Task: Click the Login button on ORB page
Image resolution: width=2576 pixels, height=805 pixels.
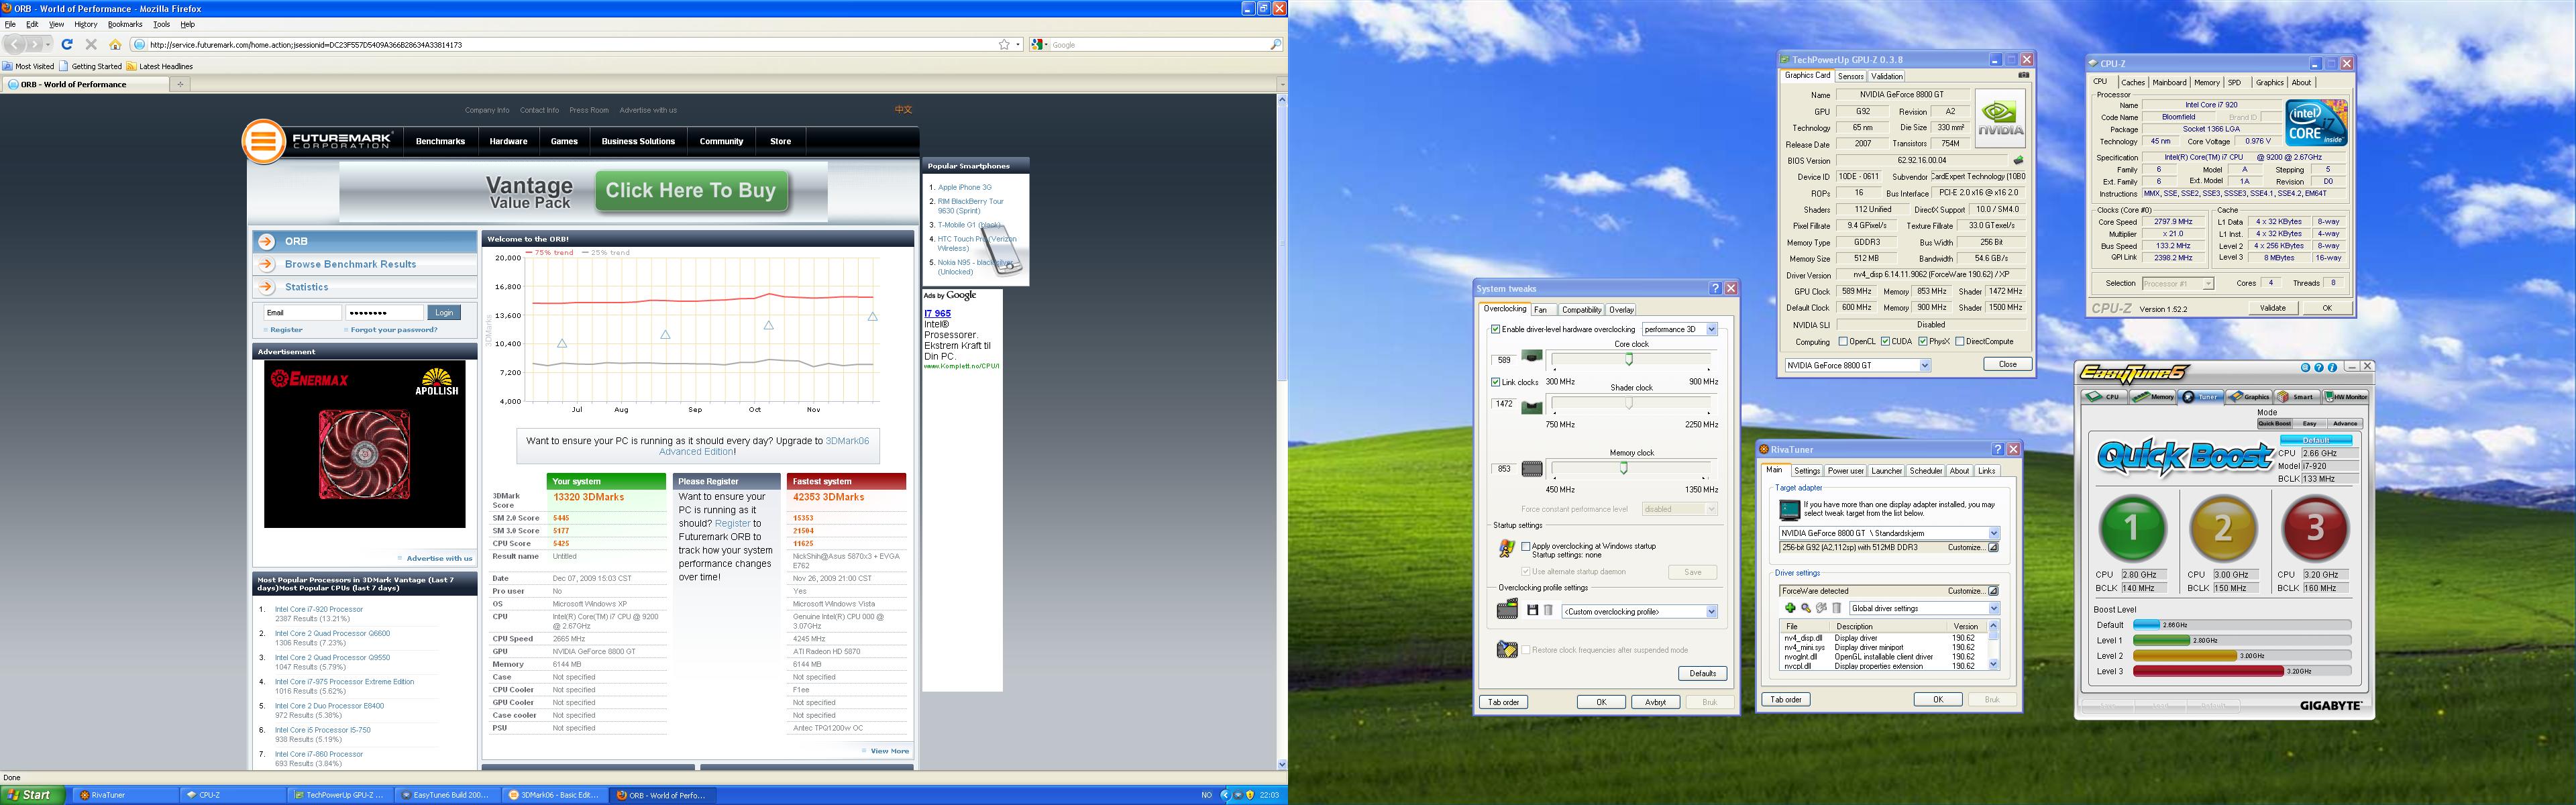Action: [x=444, y=313]
